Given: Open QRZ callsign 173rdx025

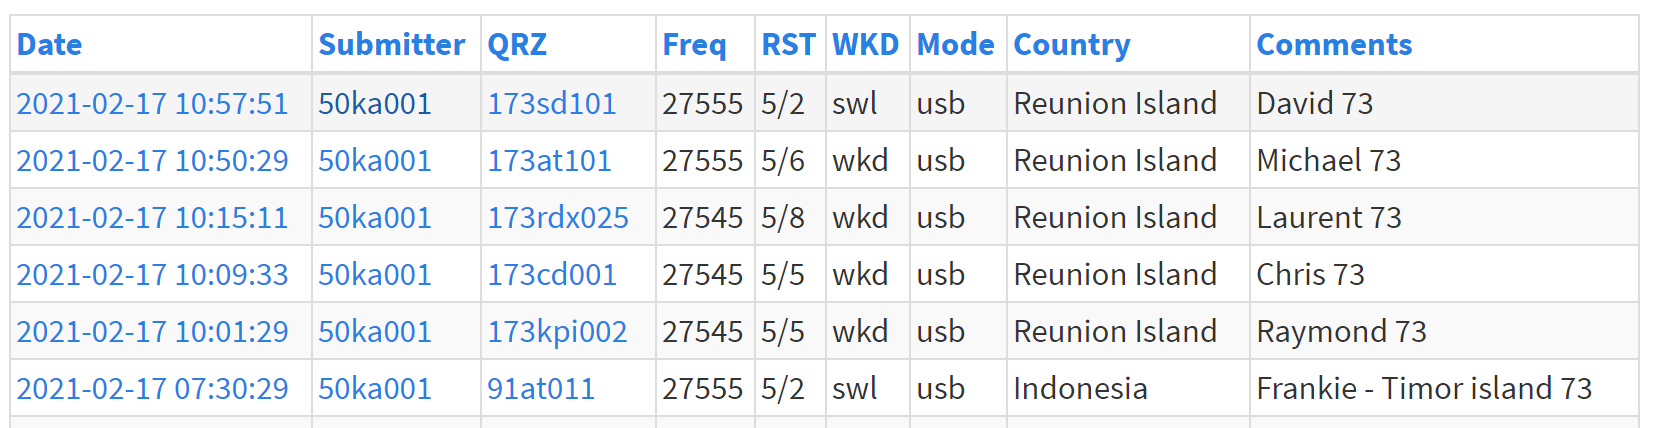Looking at the screenshot, I should coord(558,218).
